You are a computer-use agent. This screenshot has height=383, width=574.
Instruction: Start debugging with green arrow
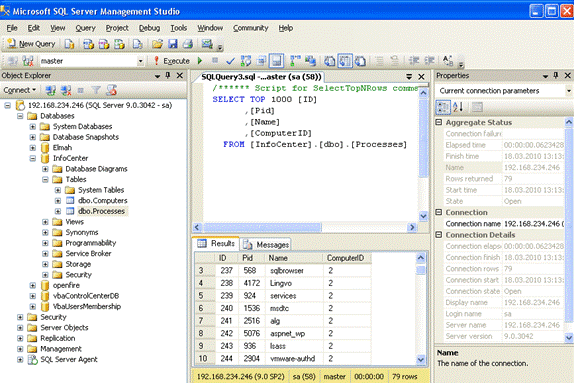pyautogui.click(x=200, y=61)
